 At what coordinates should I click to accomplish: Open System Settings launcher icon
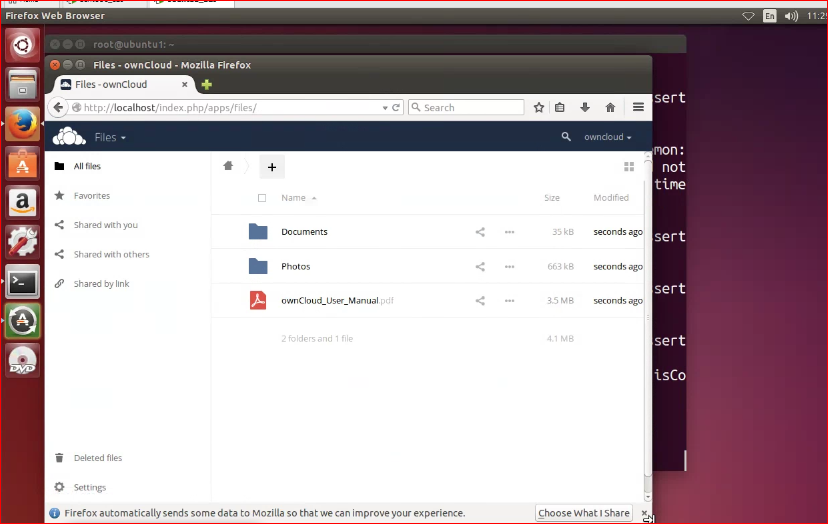coord(22,242)
